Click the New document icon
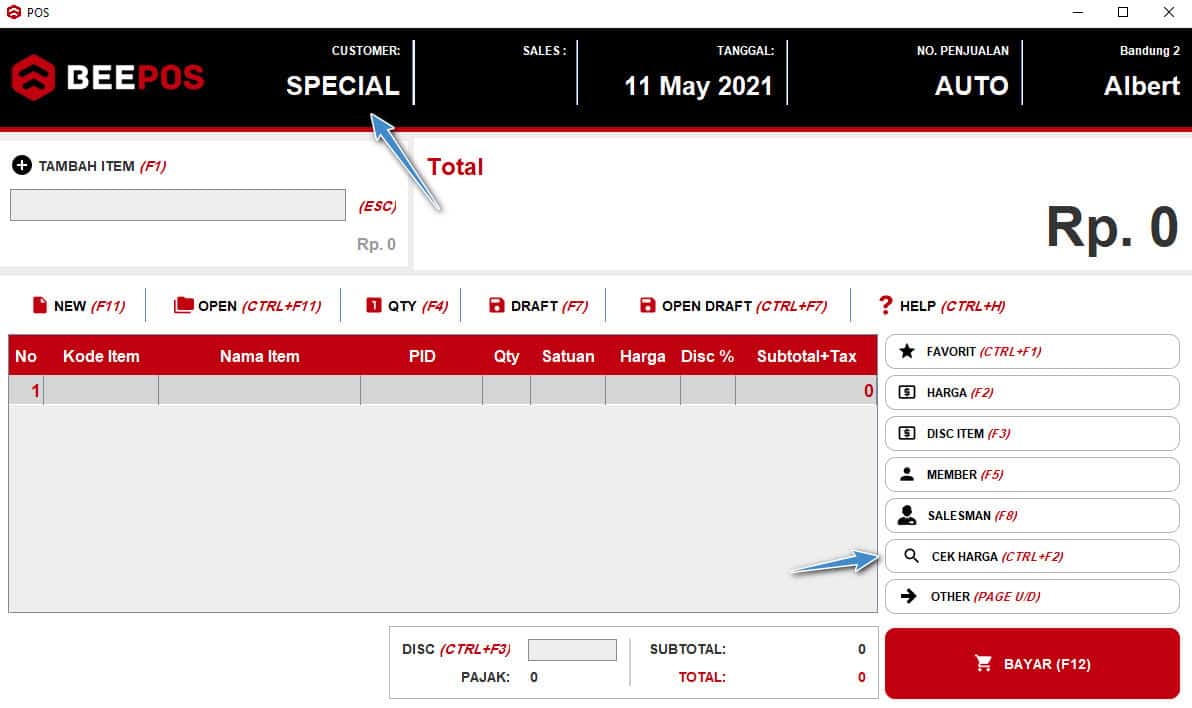 [40, 305]
